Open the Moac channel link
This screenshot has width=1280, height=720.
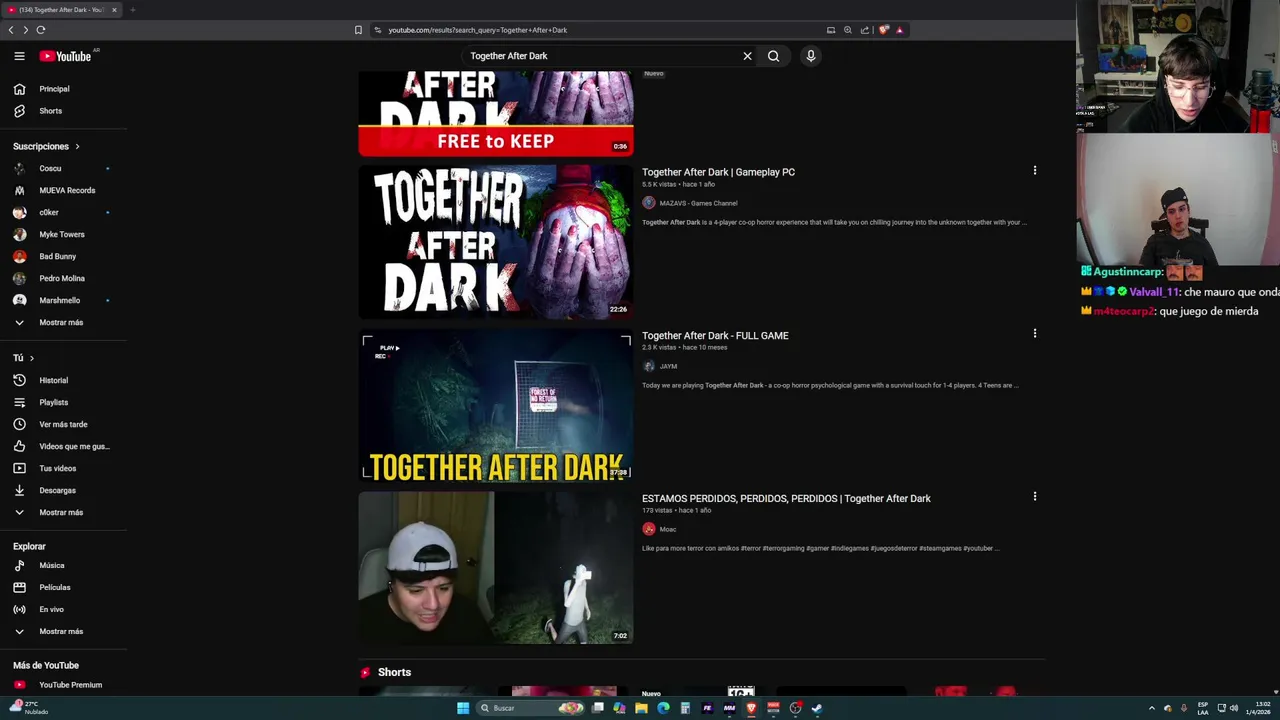667,529
